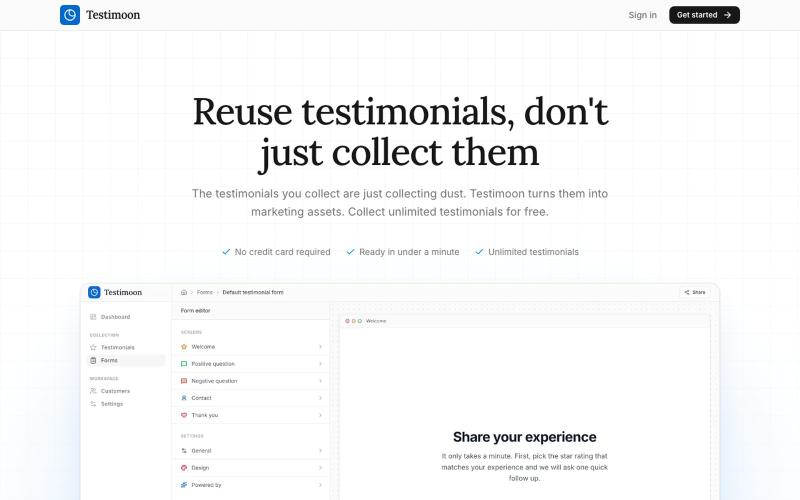The width and height of the screenshot is (800, 500).
Task: Click the checkmark beside Unlimited testimonials
Action: pyautogui.click(x=479, y=252)
